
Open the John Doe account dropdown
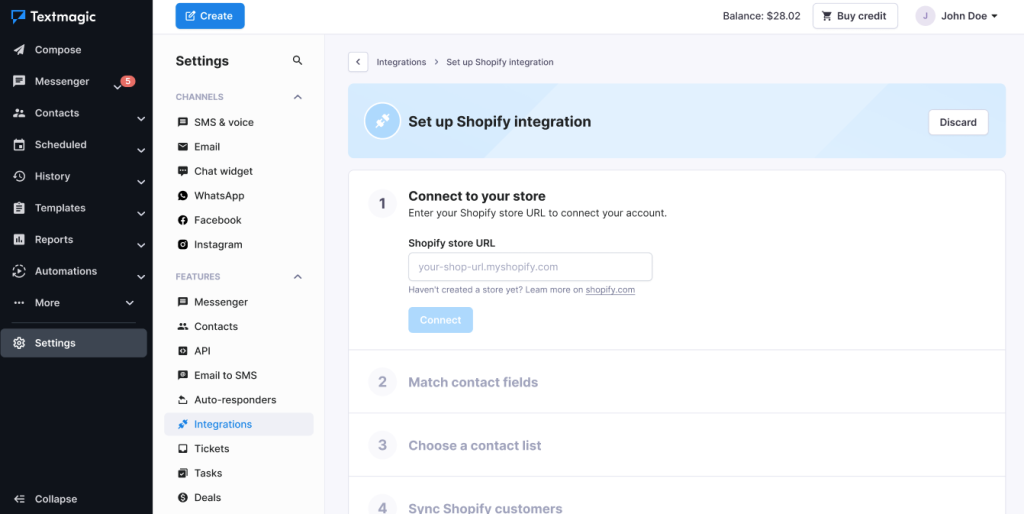coord(957,16)
